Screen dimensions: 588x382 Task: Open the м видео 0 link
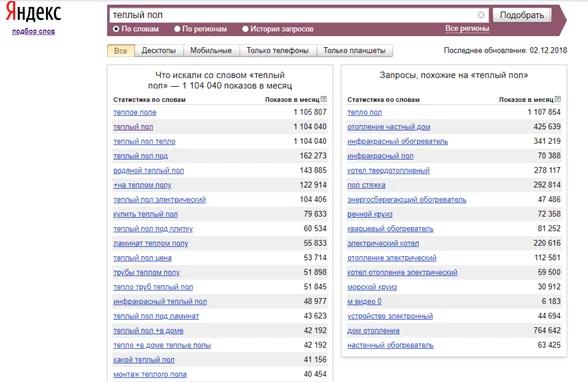click(x=364, y=301)
